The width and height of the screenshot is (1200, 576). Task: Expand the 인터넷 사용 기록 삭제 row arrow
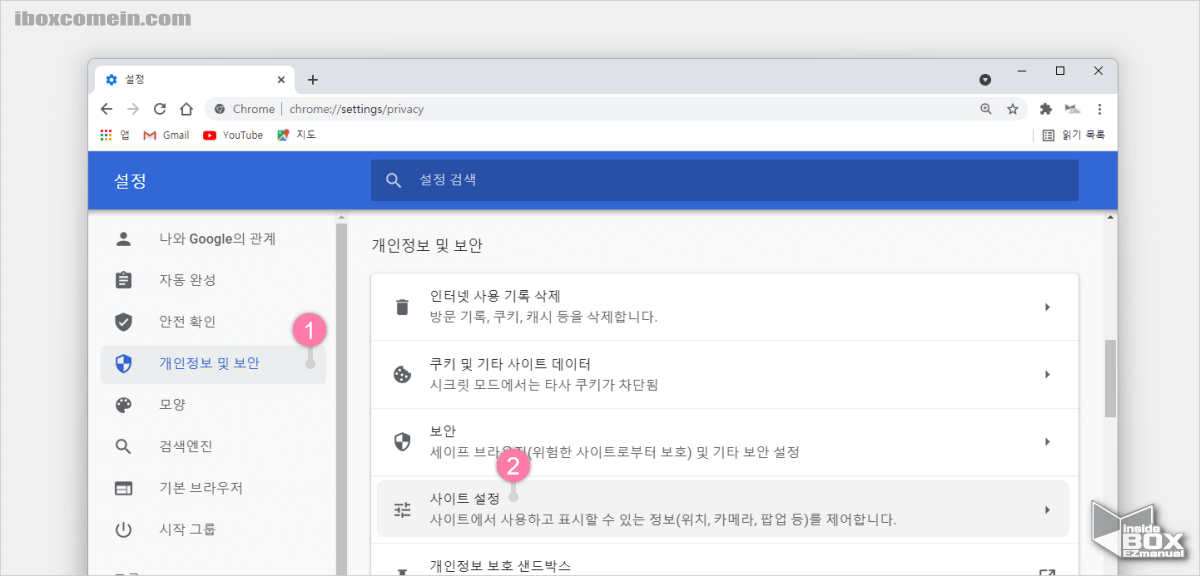(x=1048, y=306)
